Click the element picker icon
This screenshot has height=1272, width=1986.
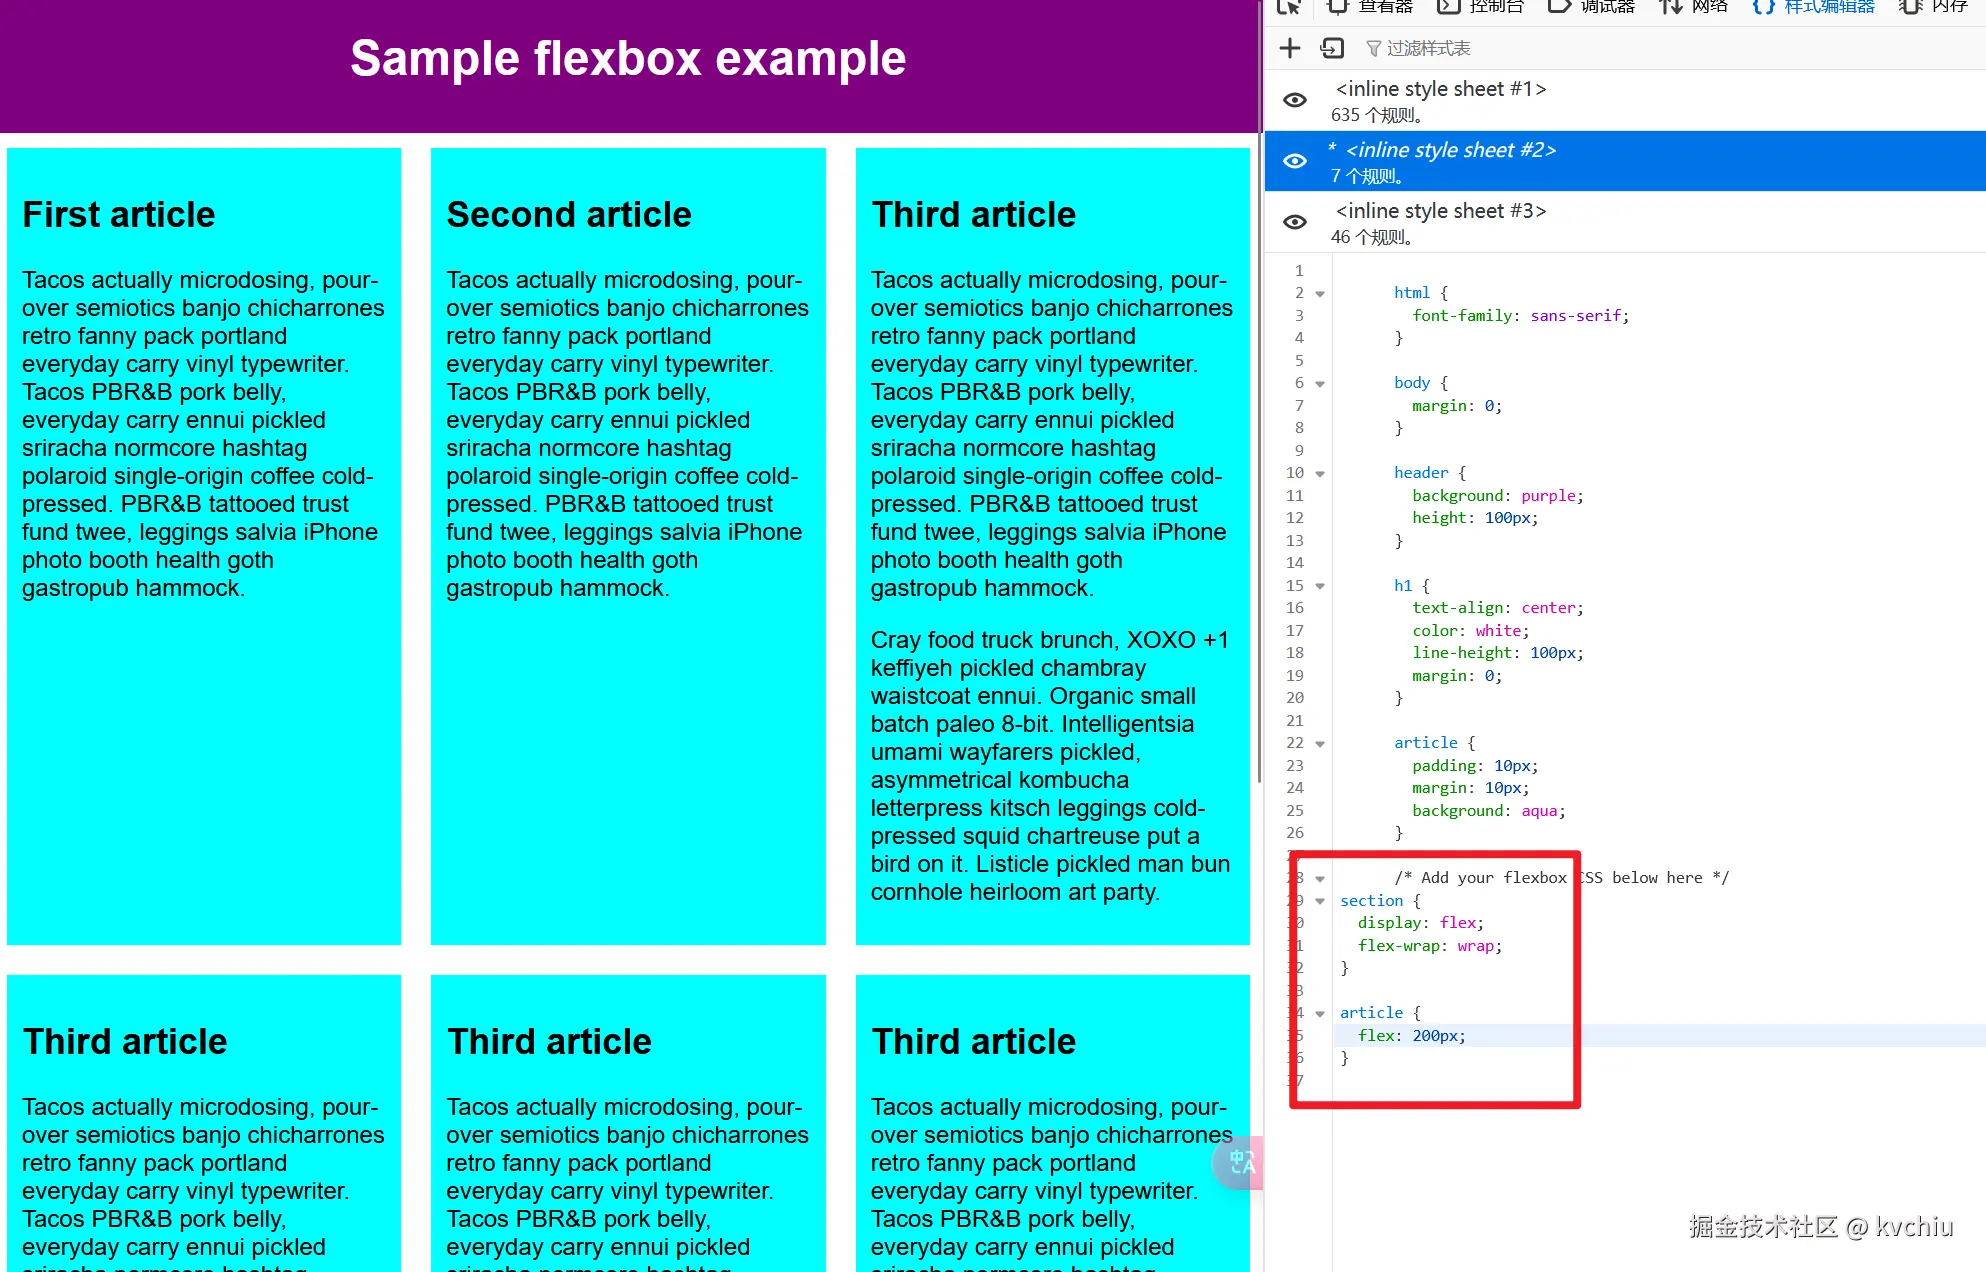pyautogui.click(x=1289, y=7)
